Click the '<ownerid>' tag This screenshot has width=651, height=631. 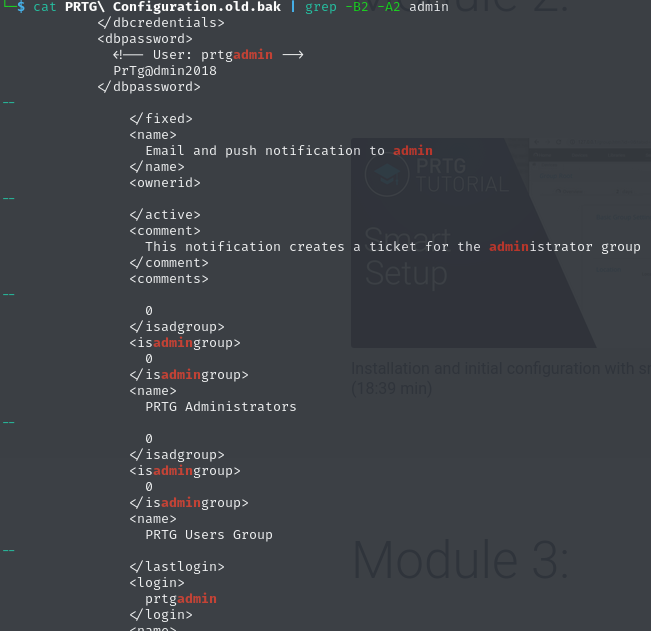pos(165,183)
